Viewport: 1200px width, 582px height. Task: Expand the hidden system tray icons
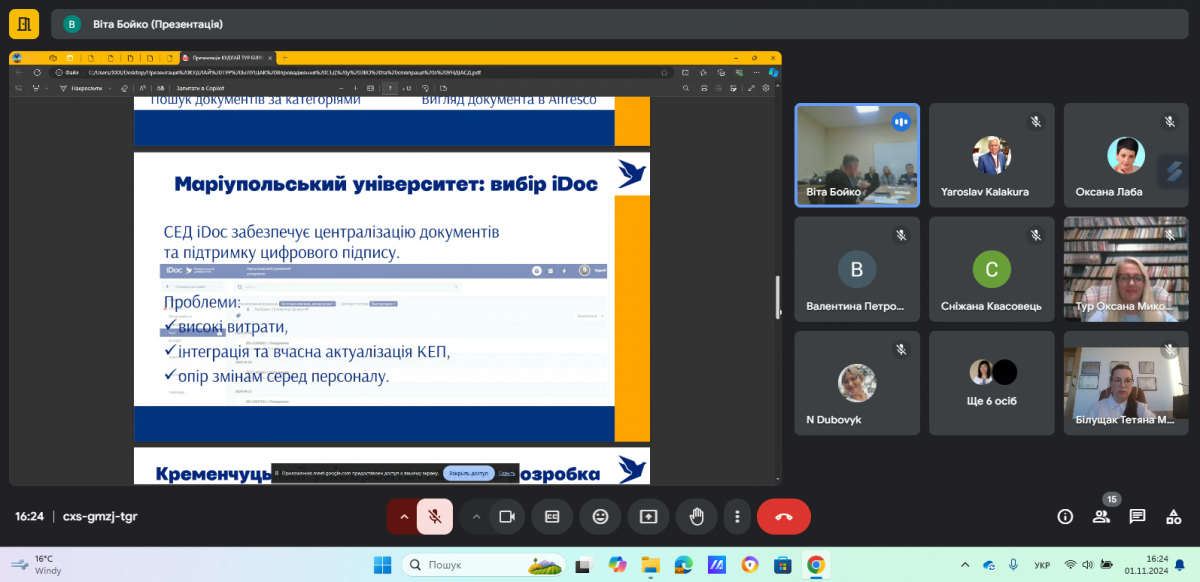(x=965, y=565)
